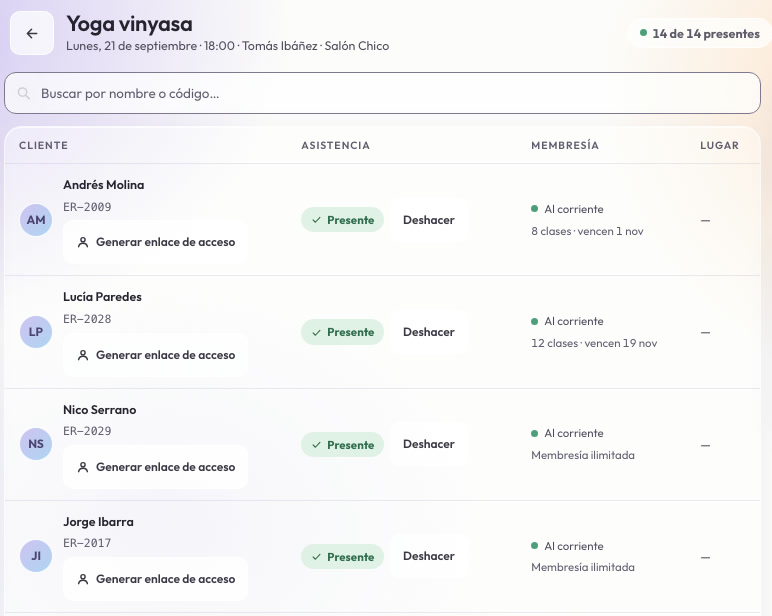Open the AM avatar for Andrés Molina
The image size is (772, 616).
36,220
